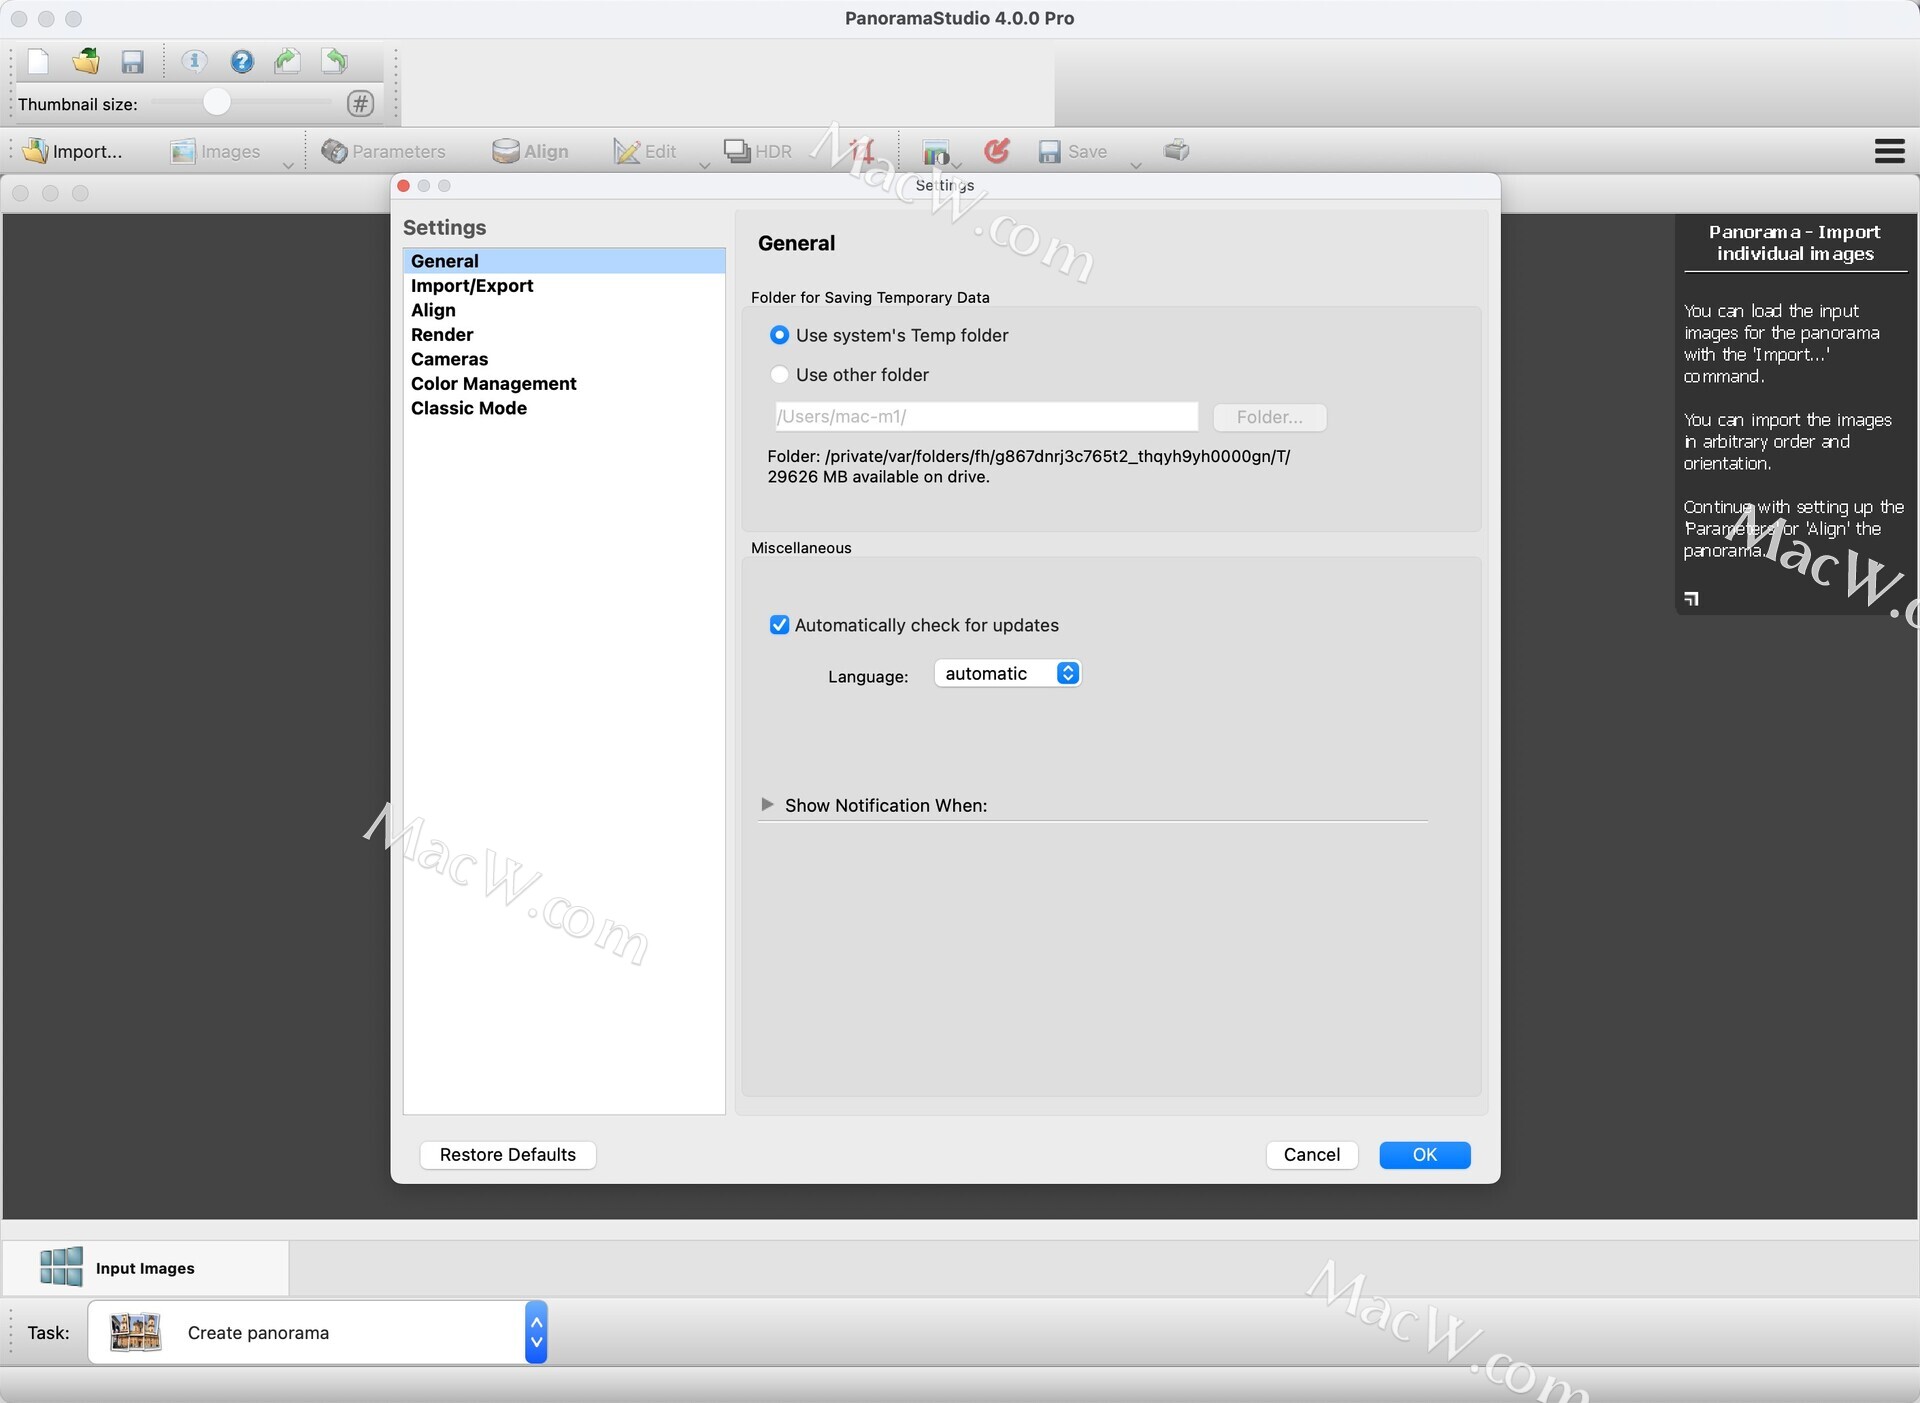Click the Create panorama task thumbnail

pos(135,1332)
